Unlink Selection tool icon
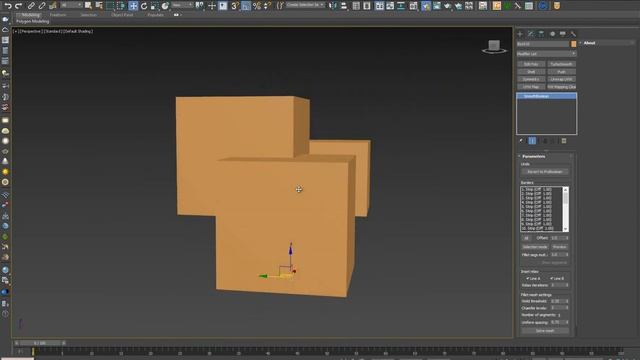The image size is (640, 360). (42, 6)
